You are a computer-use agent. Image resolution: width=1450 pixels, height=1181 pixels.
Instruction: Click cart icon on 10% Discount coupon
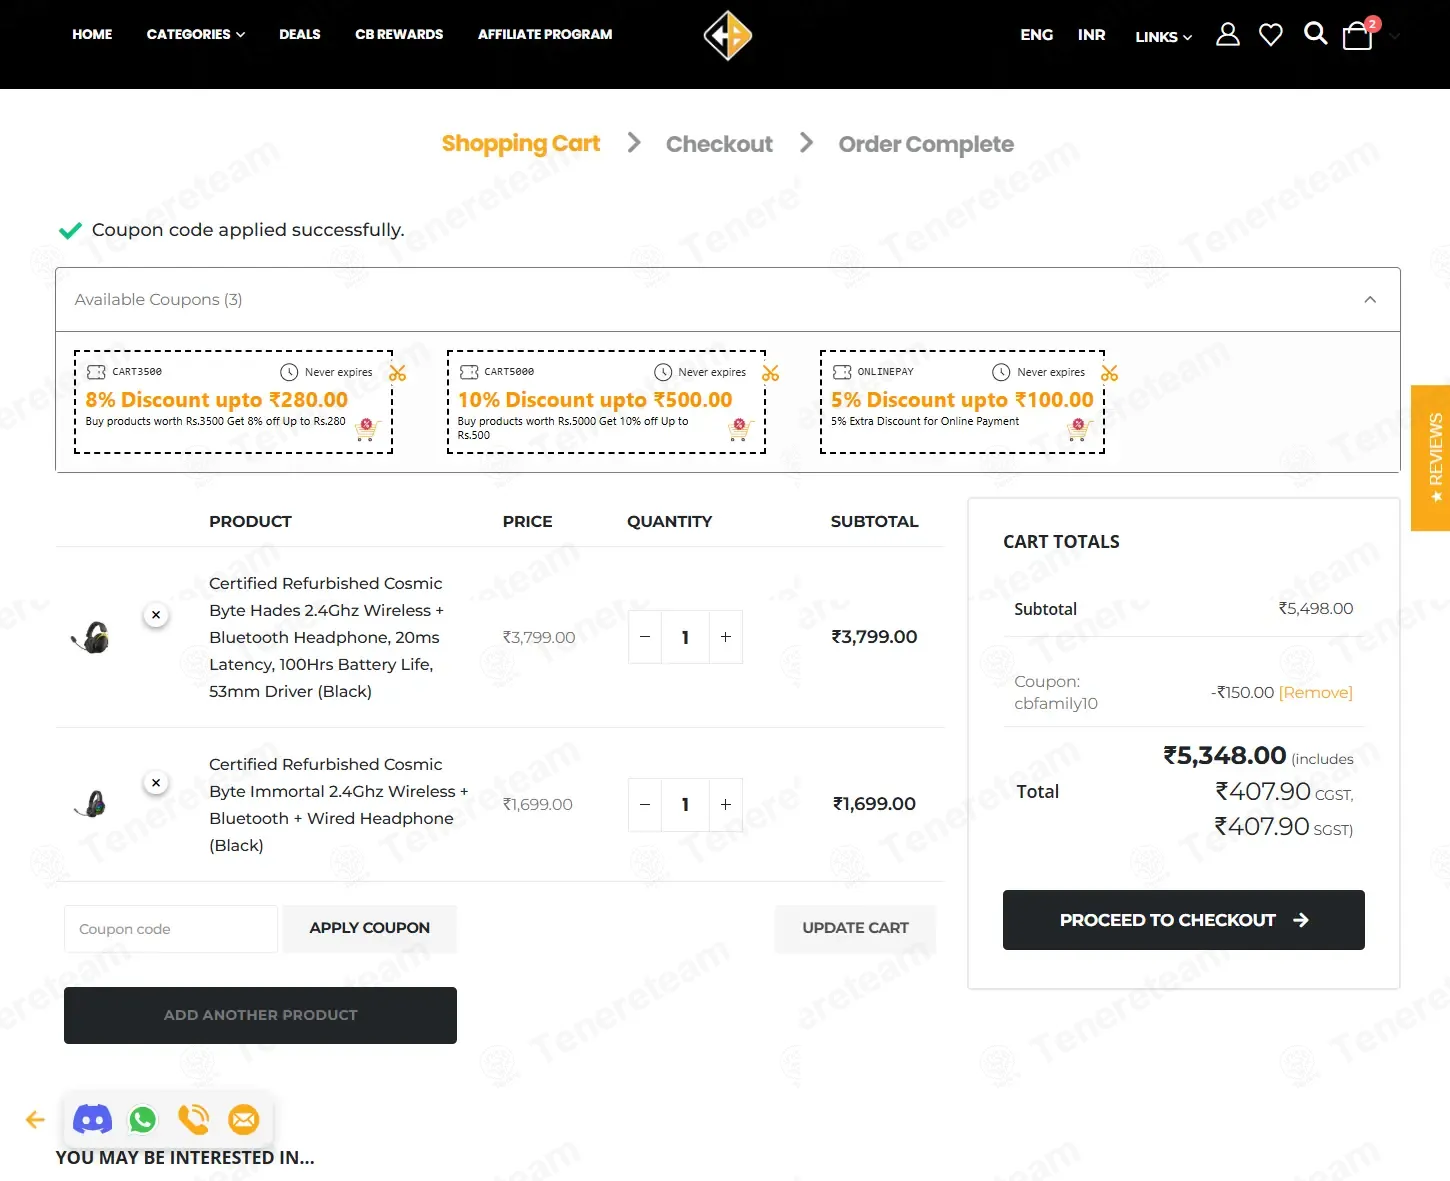[x=740, y=430]
